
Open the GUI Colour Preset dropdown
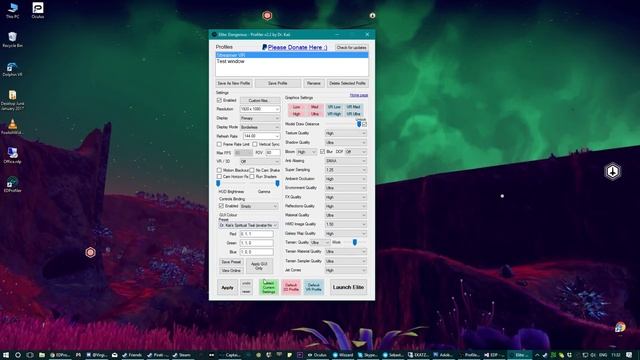pos(248,225)
